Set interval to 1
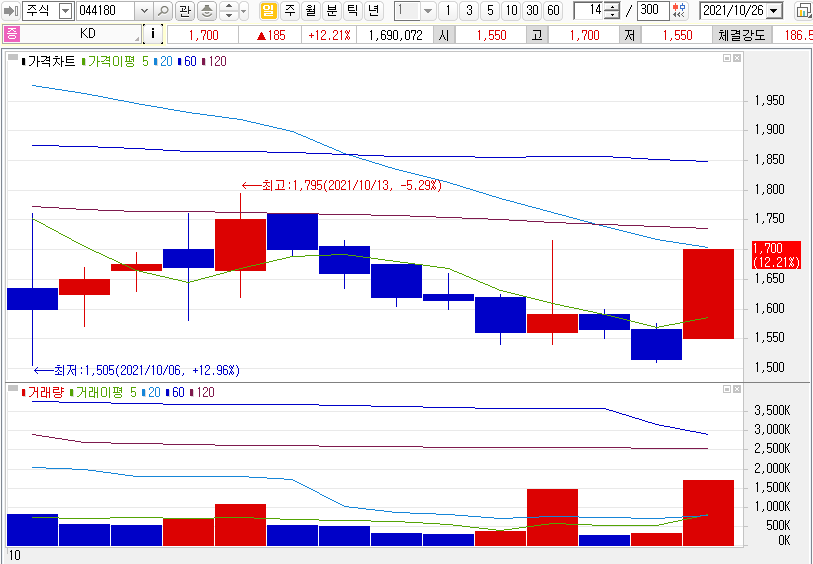The image size is (813, 564). click(x=448, y=10)
